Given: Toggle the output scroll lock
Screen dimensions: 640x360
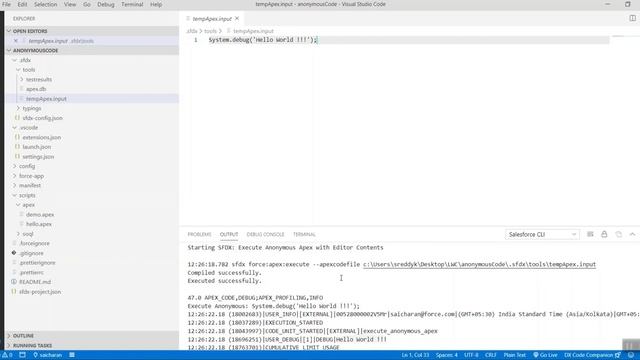Looking at the screenshot, I should 604,234.
